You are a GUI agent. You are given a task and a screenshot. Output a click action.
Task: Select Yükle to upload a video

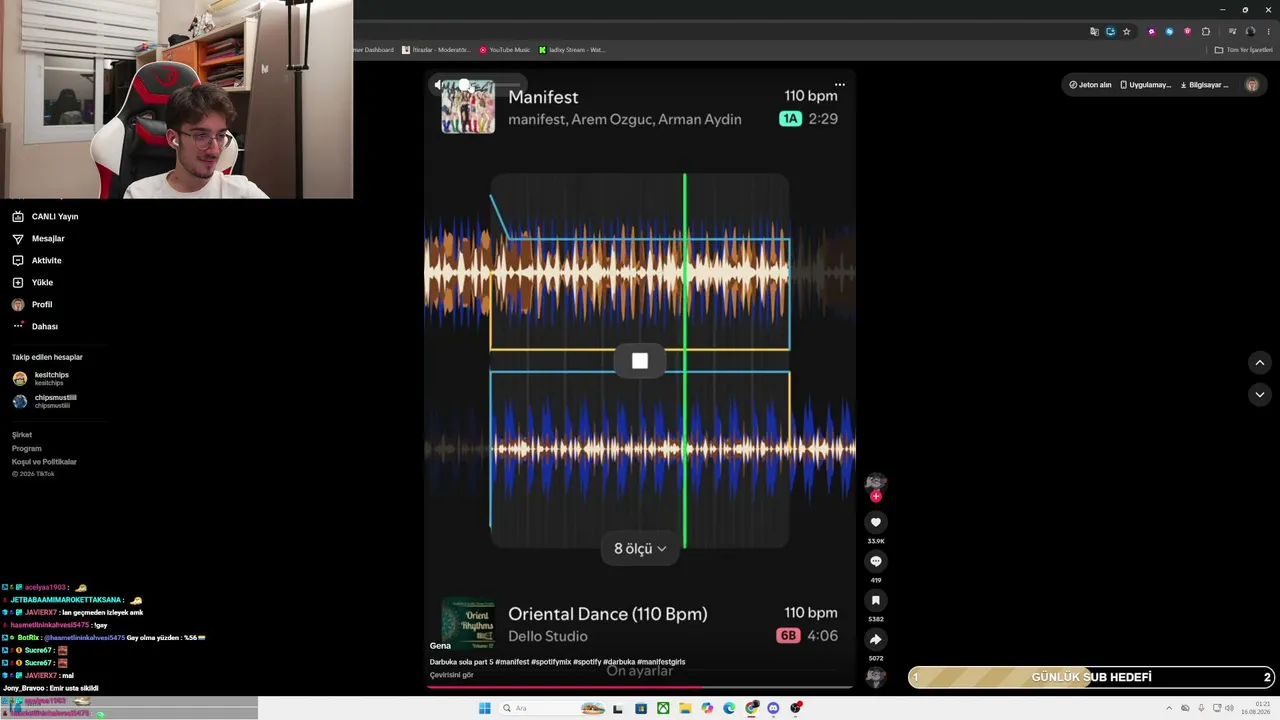click(x=33, y=282)
